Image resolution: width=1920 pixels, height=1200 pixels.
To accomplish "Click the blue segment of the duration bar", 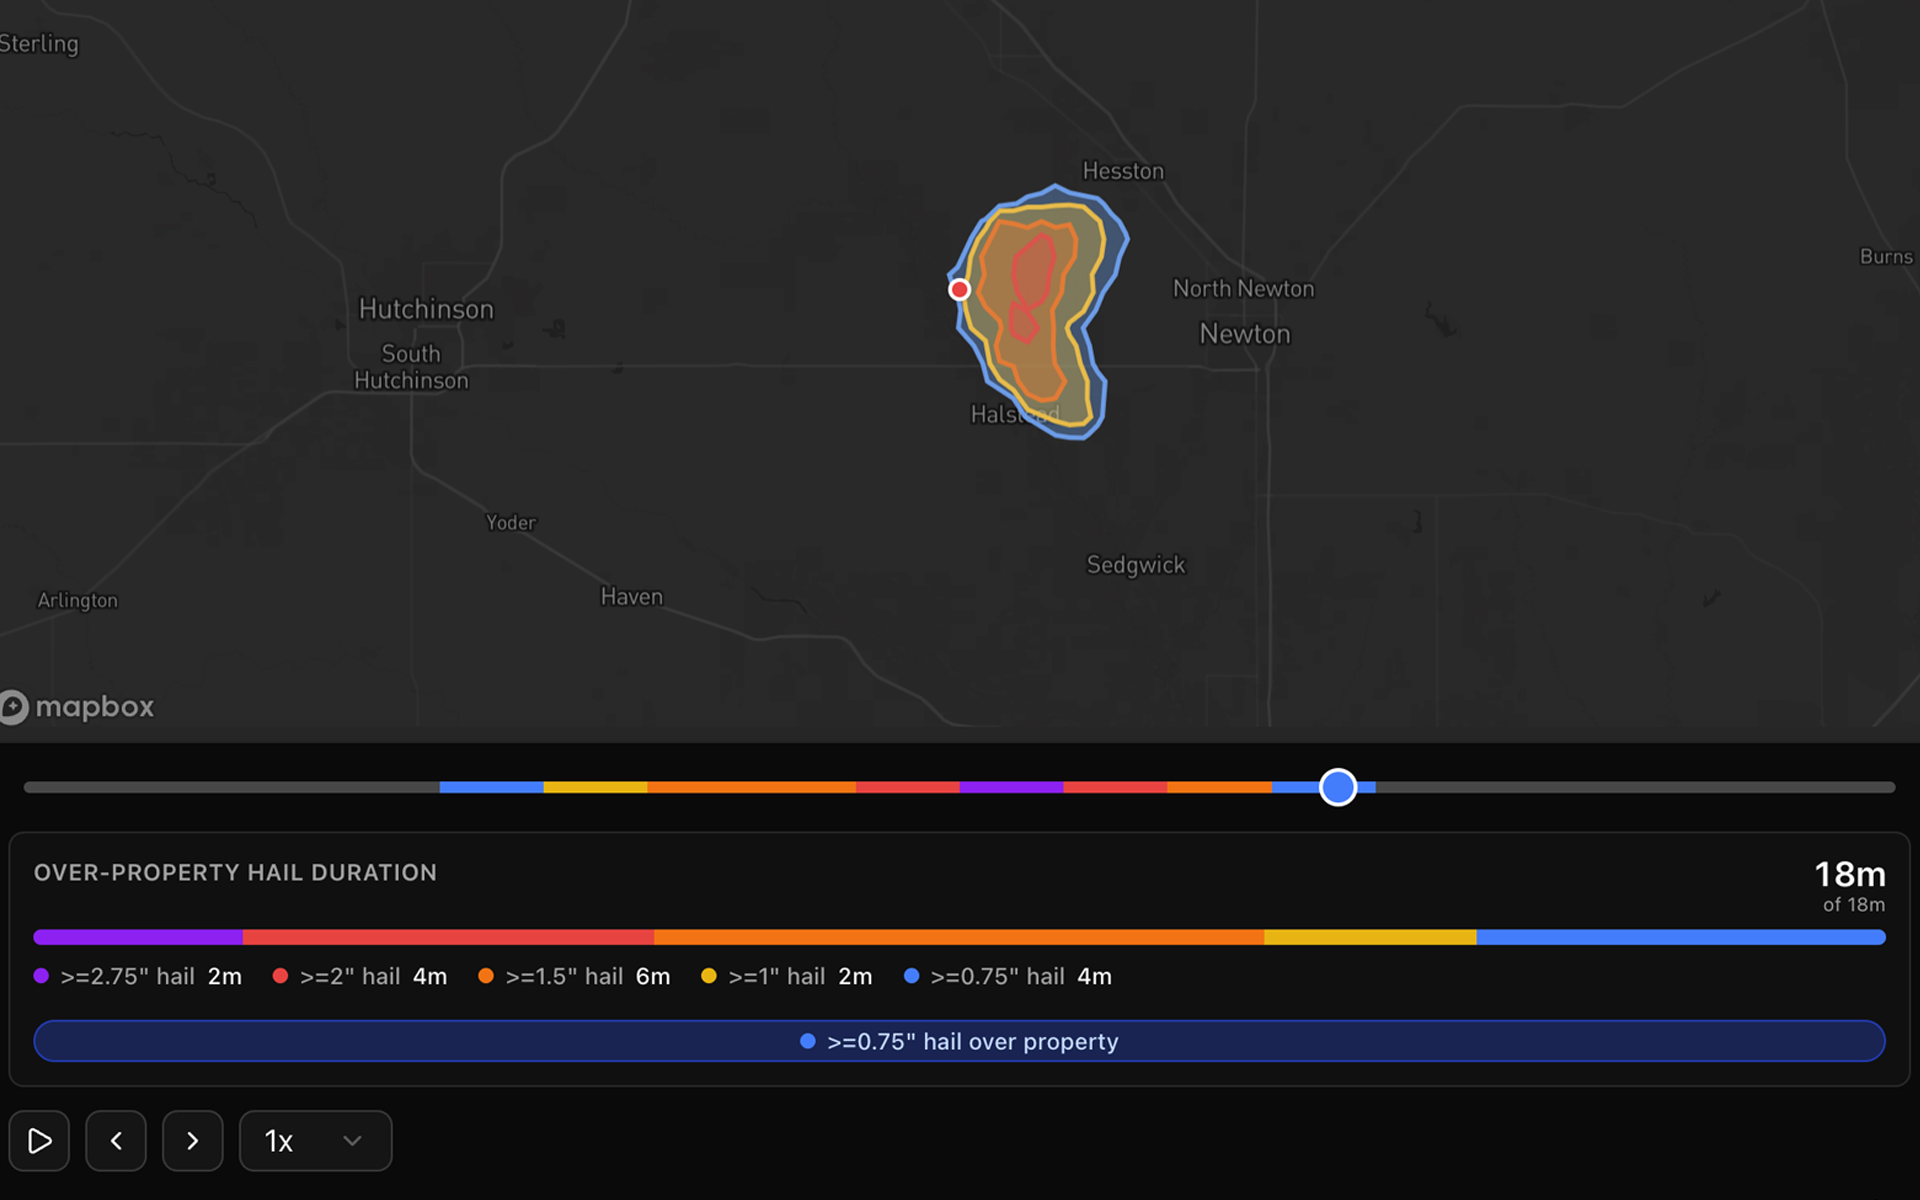I will point(1681,937).
